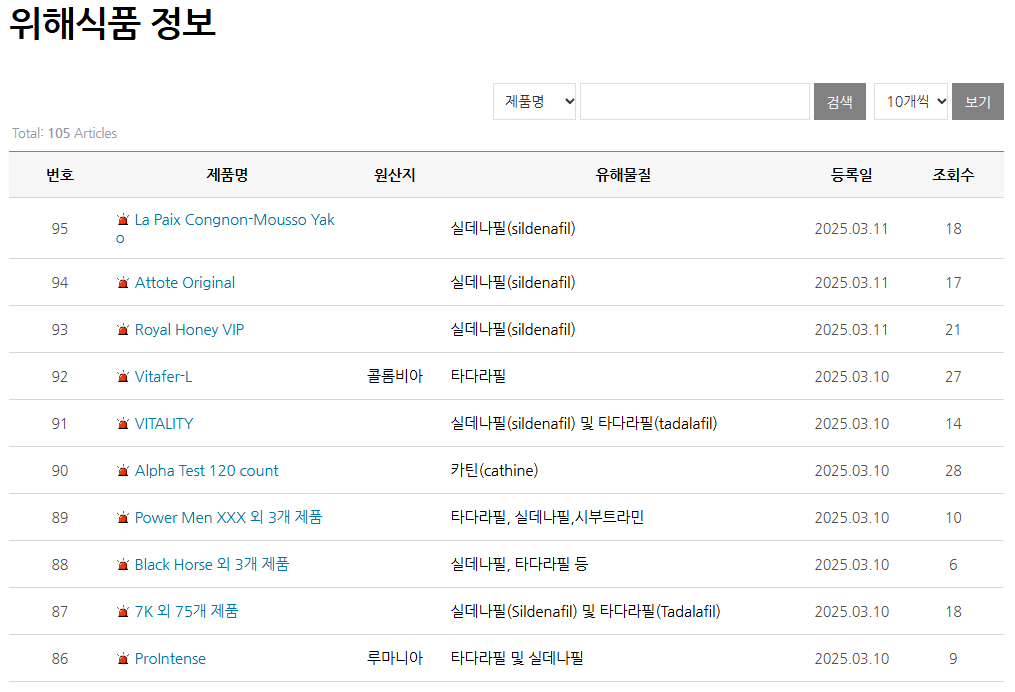Click the 콜롬비아 origin cell
This screenshot has height=692, width=1015.
(x=395, y=376)
